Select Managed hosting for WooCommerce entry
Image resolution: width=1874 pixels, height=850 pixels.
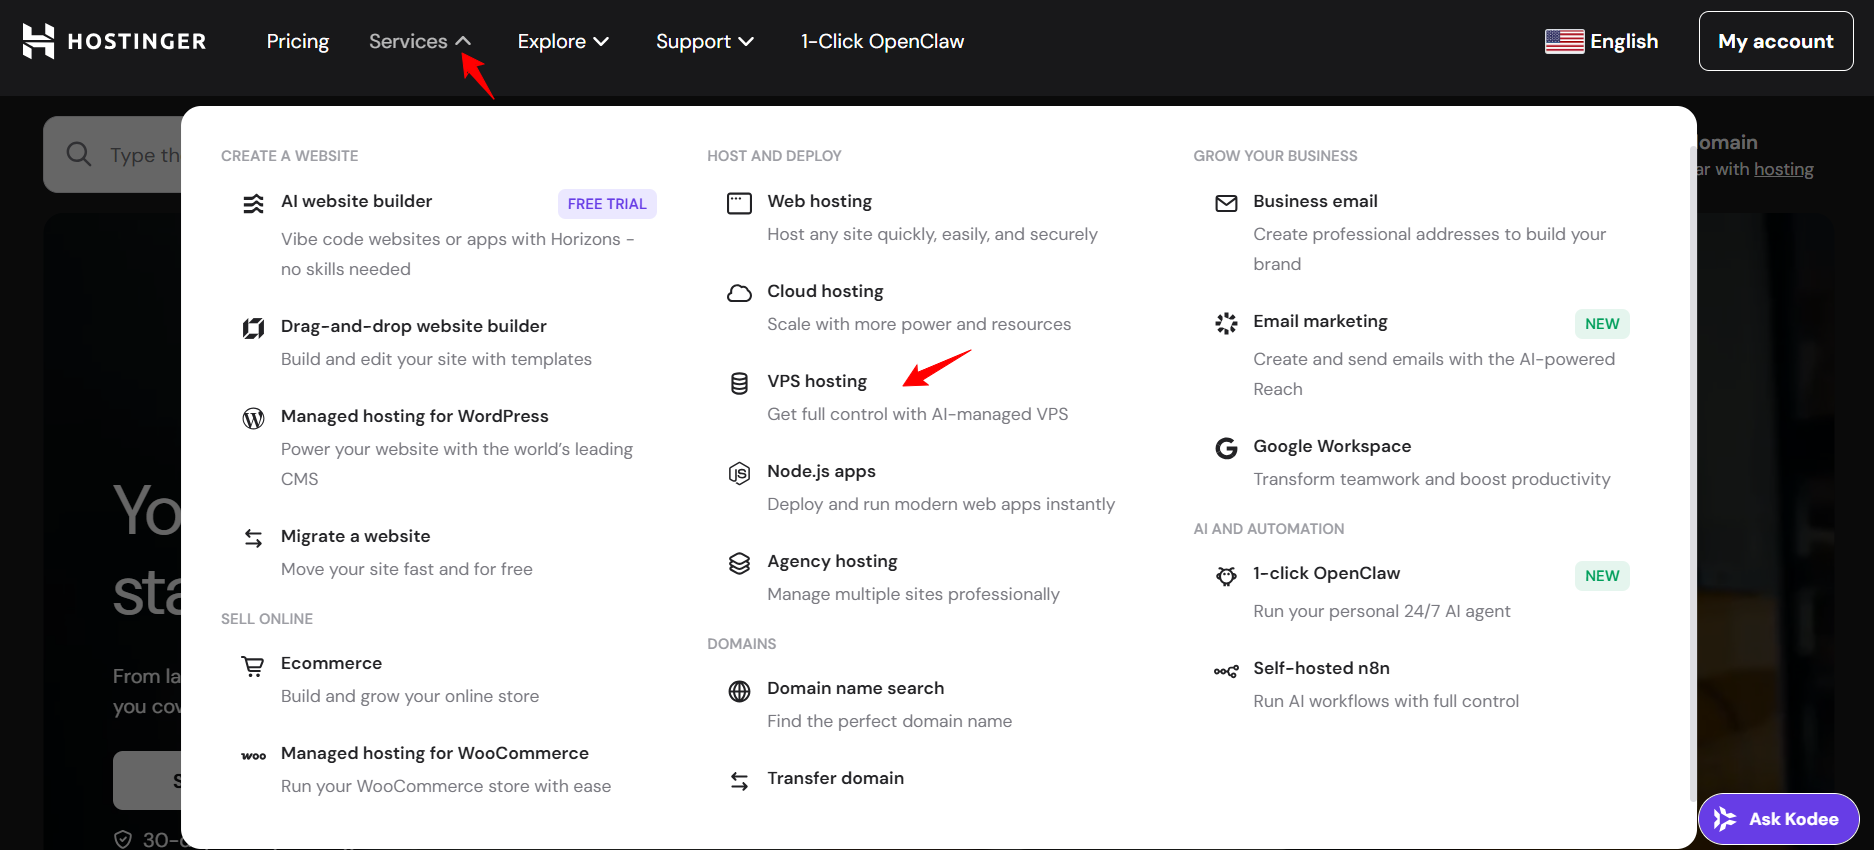(435, 753)
